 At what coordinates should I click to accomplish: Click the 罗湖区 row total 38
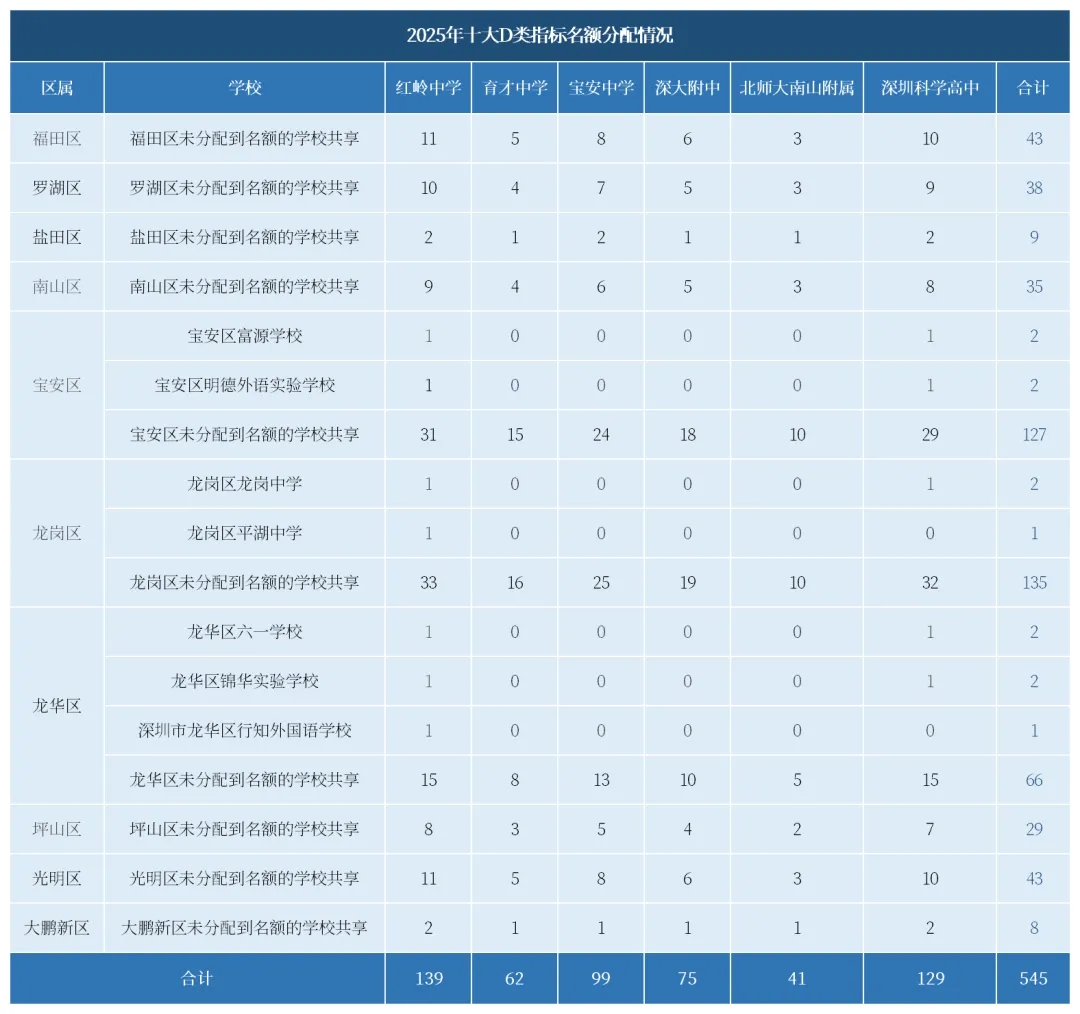pos(1034,188)
